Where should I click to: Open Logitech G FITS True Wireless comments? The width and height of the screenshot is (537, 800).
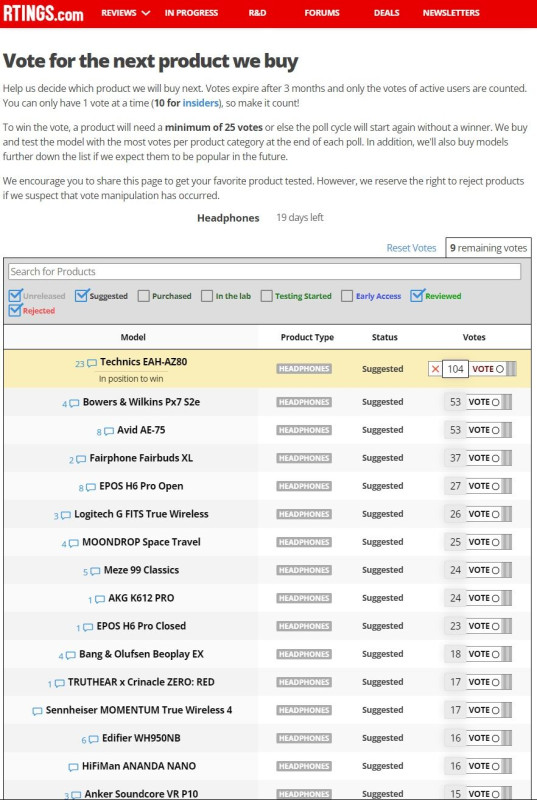point(62,516)
